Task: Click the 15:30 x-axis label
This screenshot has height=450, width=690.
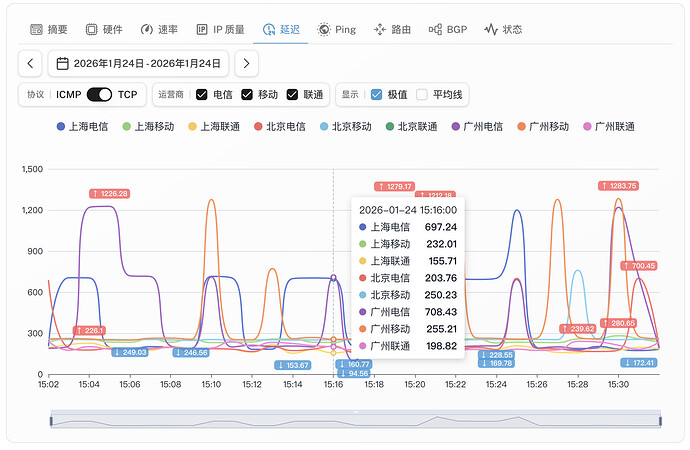Action: 618,384
